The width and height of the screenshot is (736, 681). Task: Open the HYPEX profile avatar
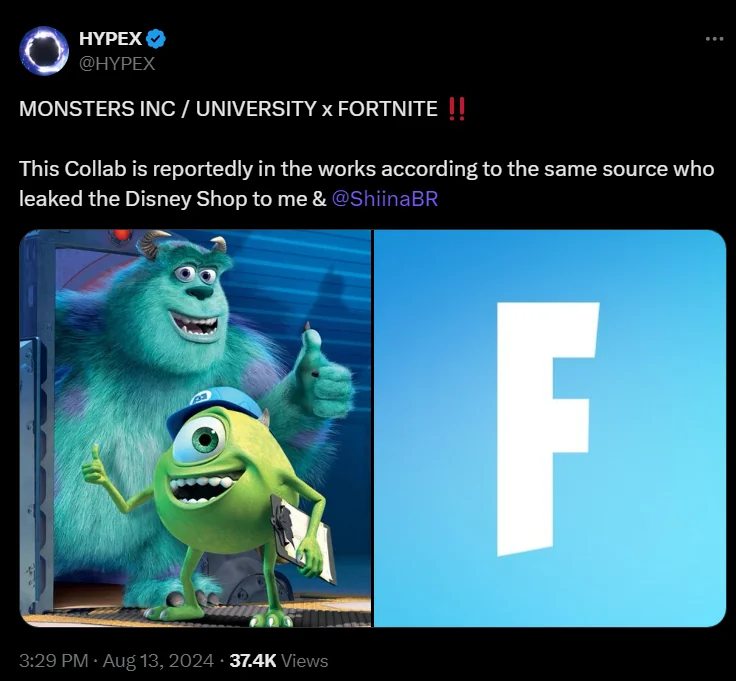pos(44,51)
